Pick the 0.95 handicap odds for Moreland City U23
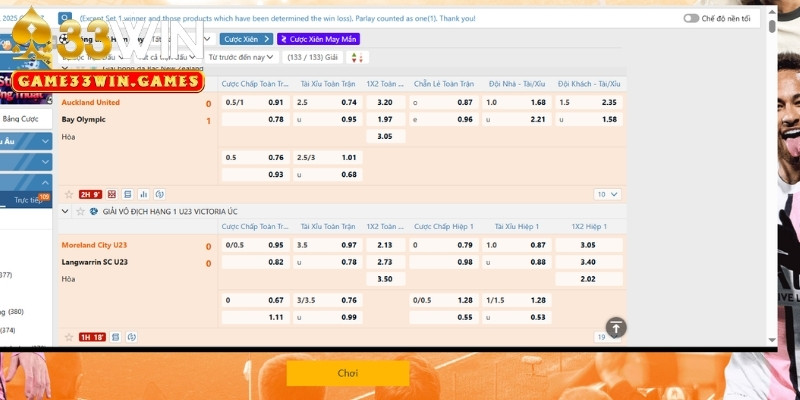 [275, 245]
